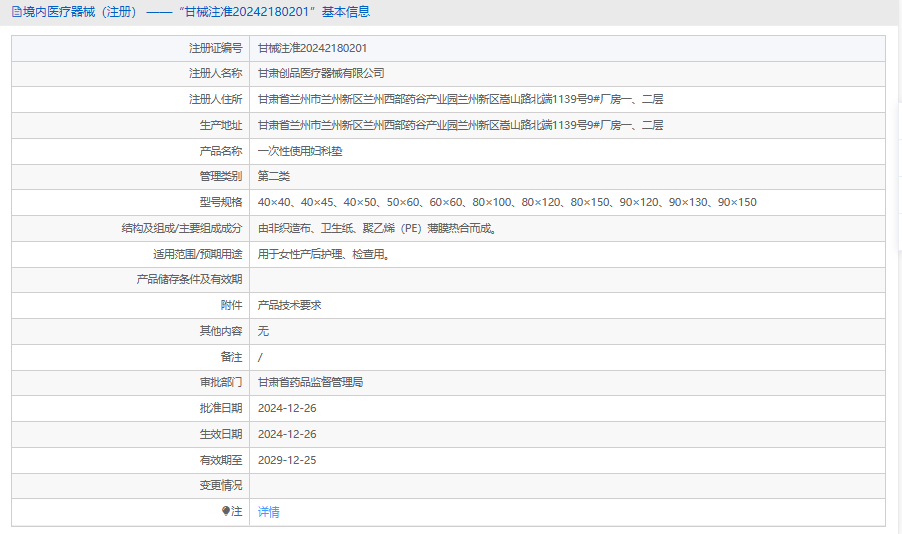Image resolution: width=902 pixels, height=534 pixels.
Task: Click the document icon before 境内医疗器械 title
Action: 16,12
